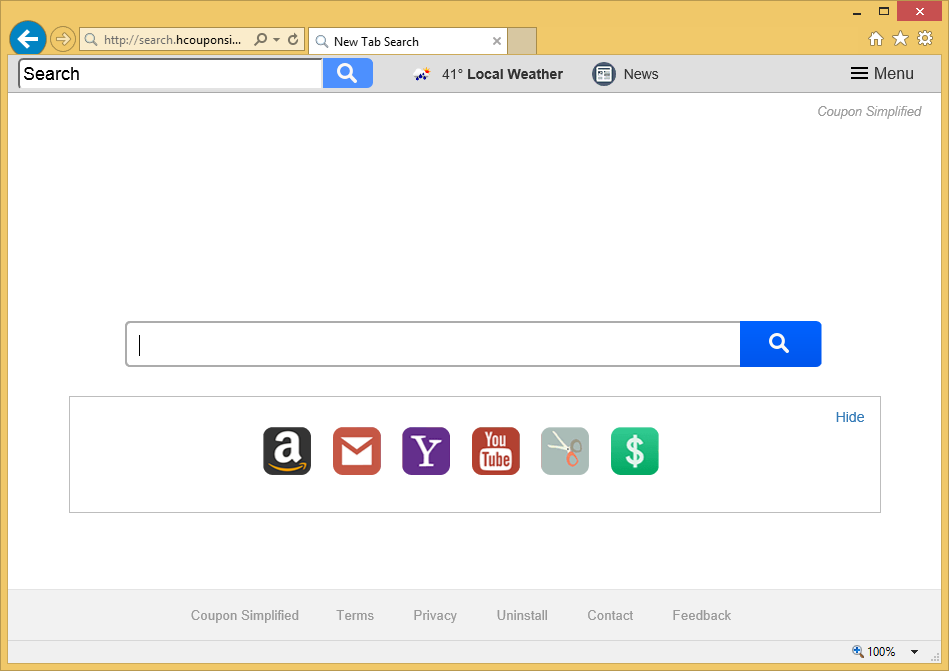Image resolution: width=949 pixels, height=671 pixels.
Task: Click the Coupon Simplified top-right label
Action: [869, 111]
